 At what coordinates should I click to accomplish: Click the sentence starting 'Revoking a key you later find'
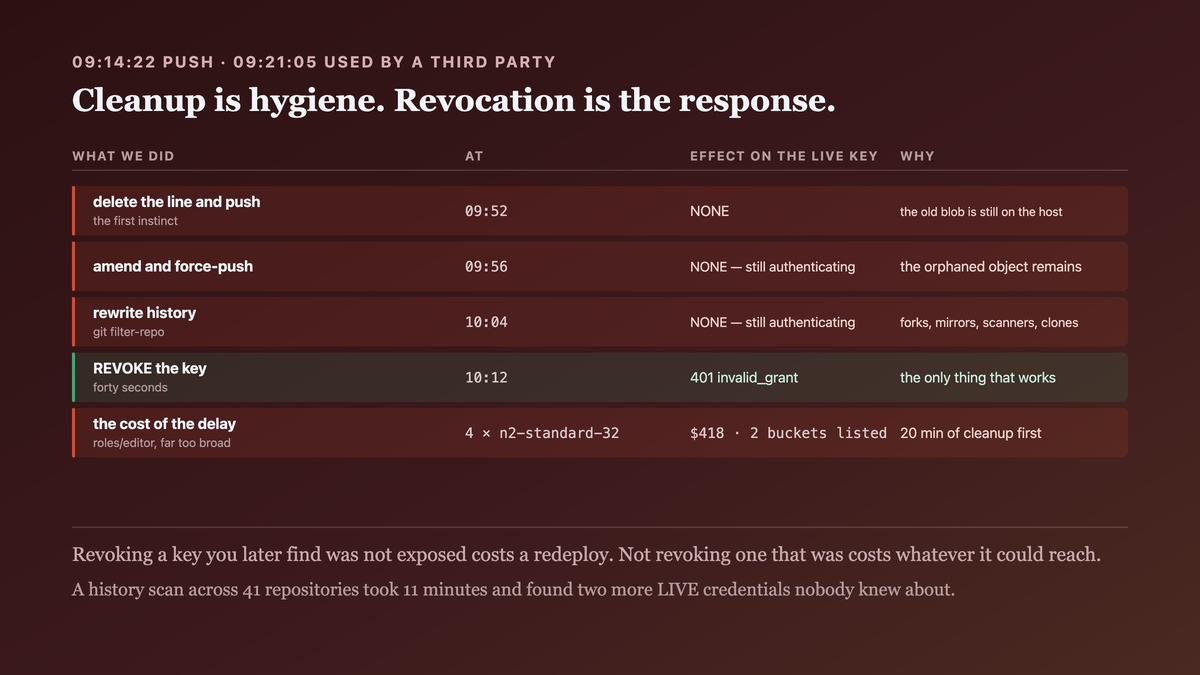point(586,555)
